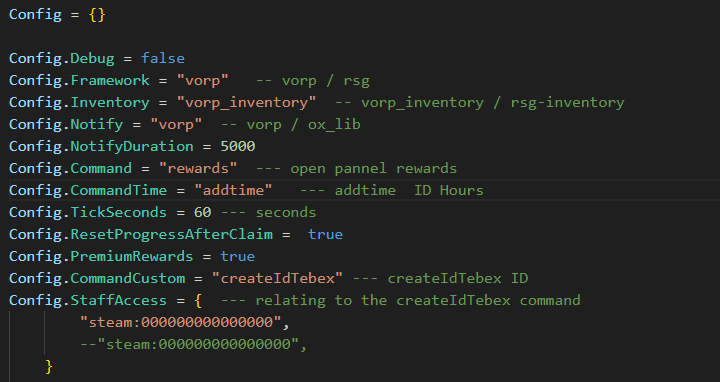Click 'true' after PremiumRewards

click(x=237, y=256)
